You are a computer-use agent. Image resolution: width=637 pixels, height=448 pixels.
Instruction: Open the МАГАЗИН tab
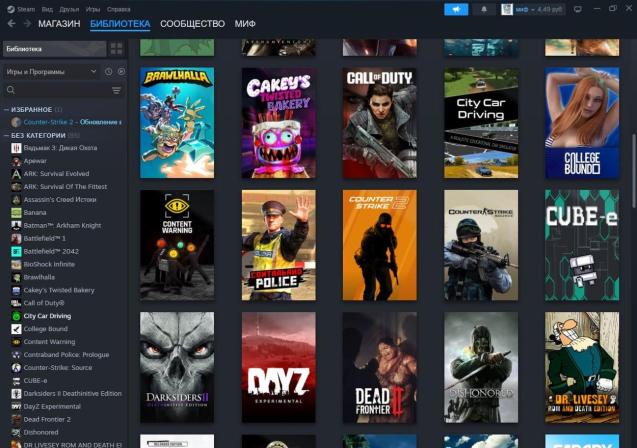tap(59, 23)
